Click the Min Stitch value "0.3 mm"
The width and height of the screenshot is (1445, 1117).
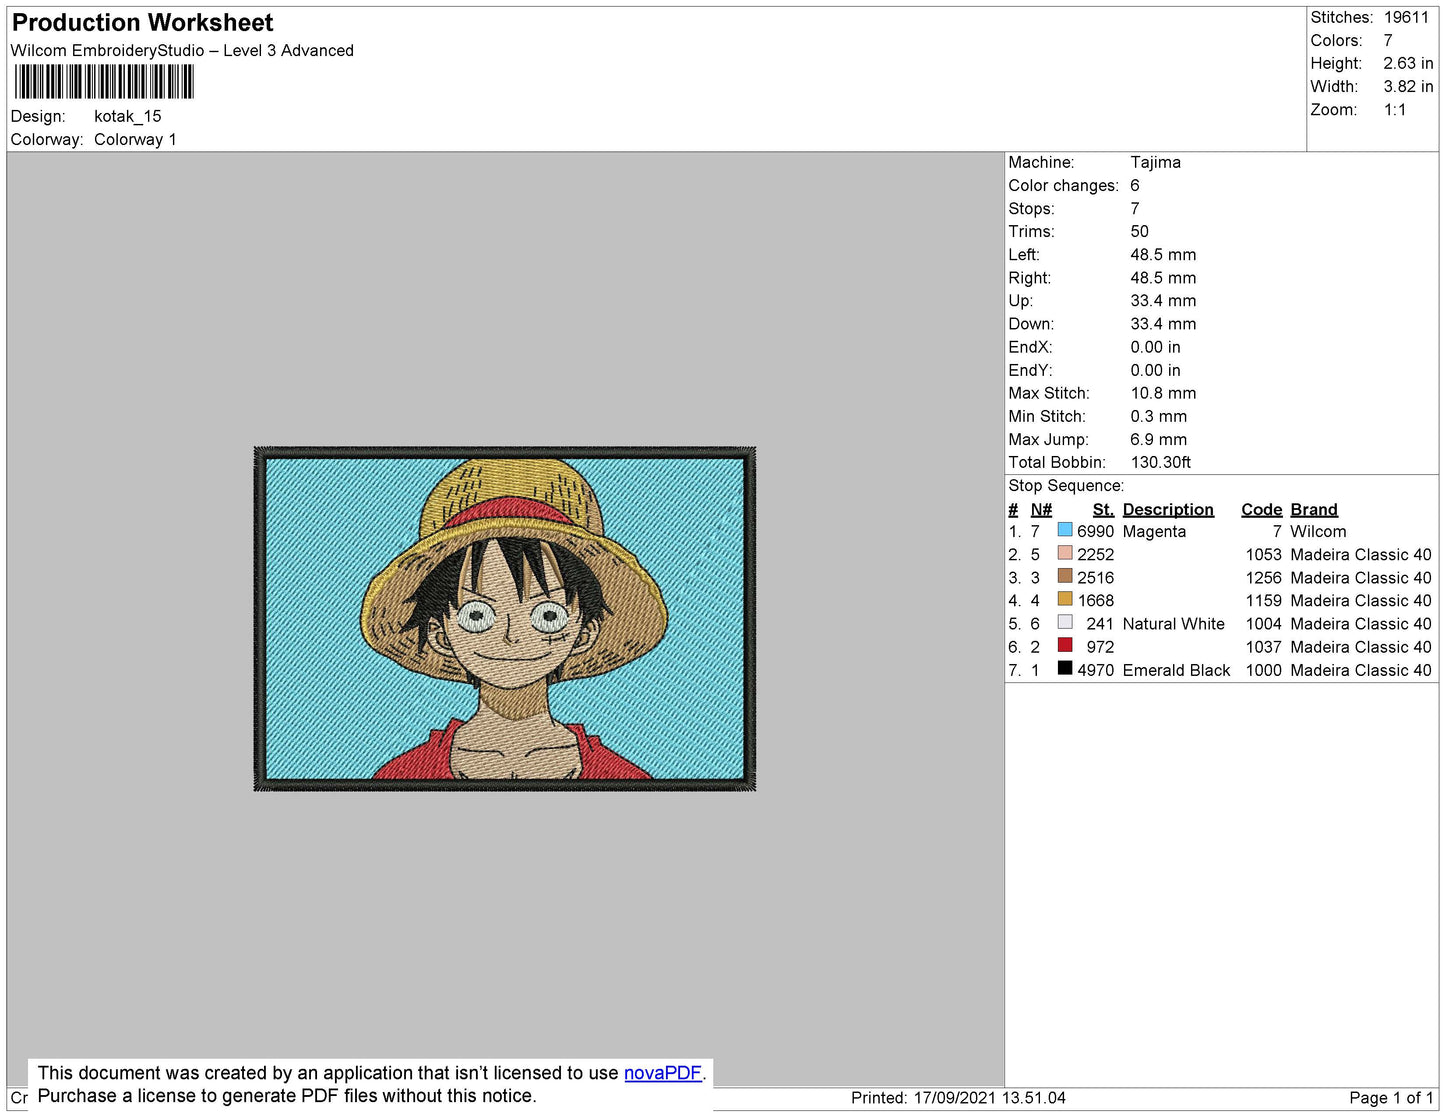(x=1159, y=416)
